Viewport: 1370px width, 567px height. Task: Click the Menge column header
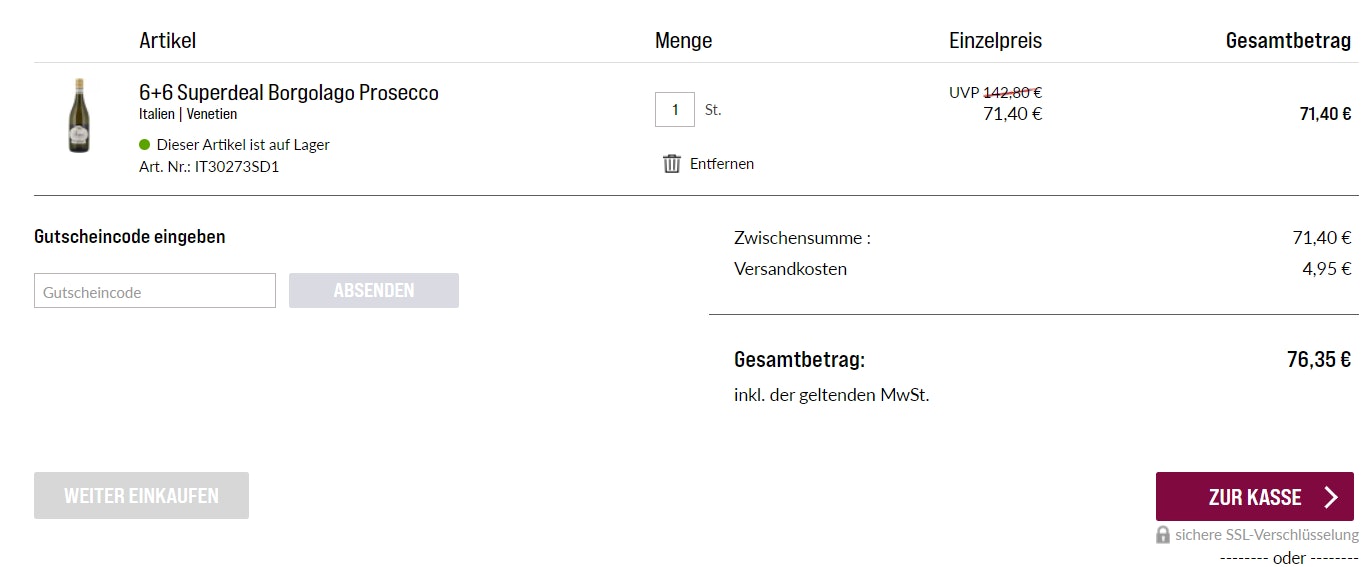[x=683, y=41]
